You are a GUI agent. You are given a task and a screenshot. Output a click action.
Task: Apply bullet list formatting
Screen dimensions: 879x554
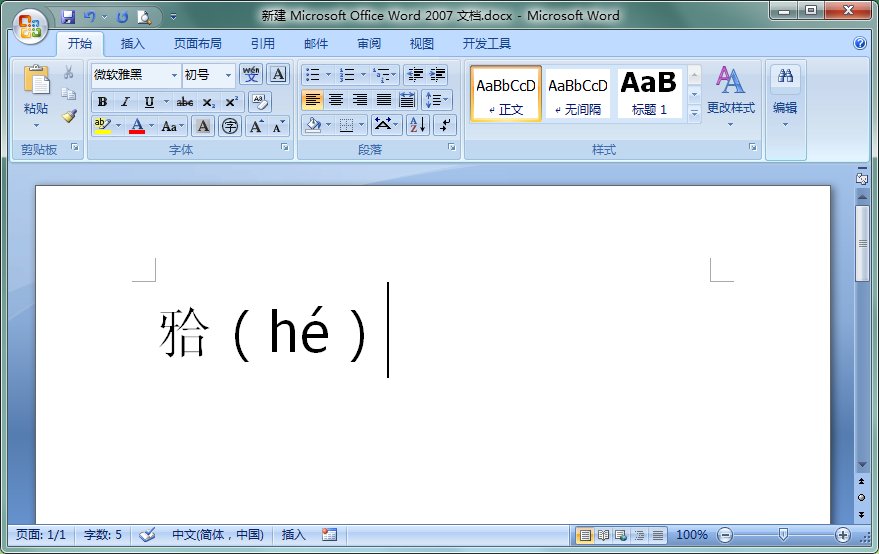(x=312, y=75)
